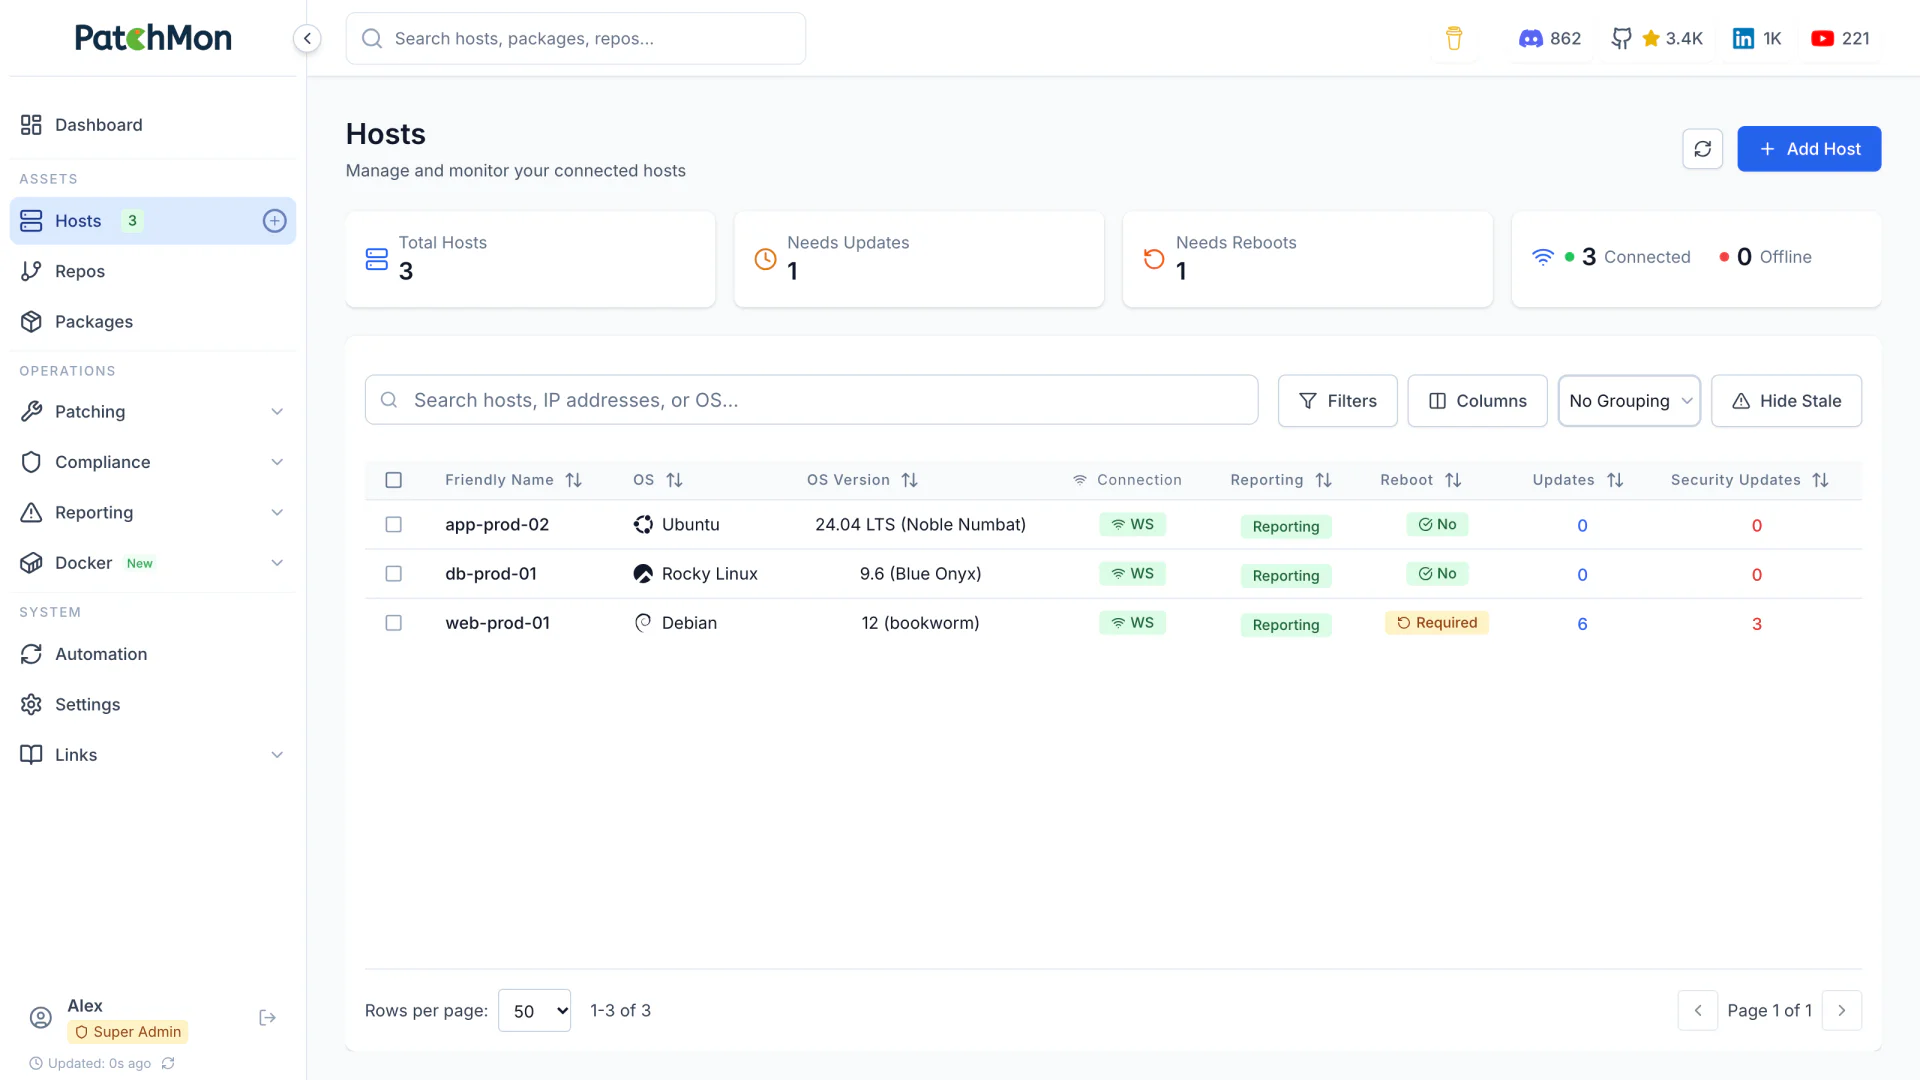Open the Filters button
The height and width of the screenshot is (1080, 1920).
click(1337, 401)
